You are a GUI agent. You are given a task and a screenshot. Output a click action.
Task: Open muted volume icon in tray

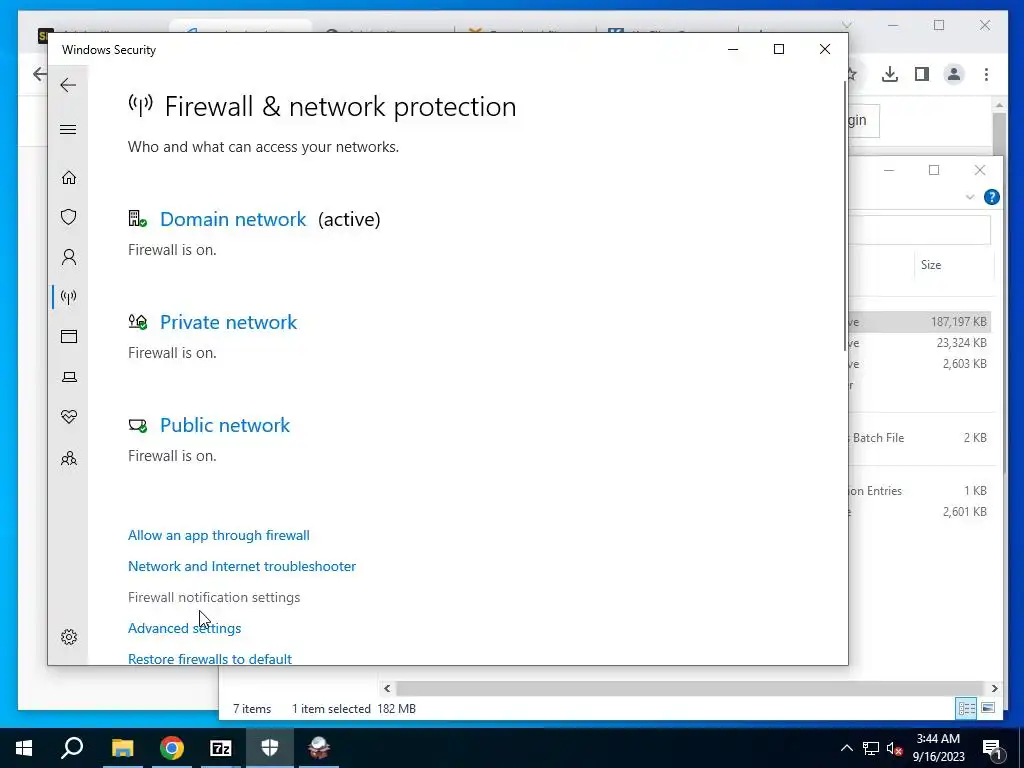click(894, 748)
